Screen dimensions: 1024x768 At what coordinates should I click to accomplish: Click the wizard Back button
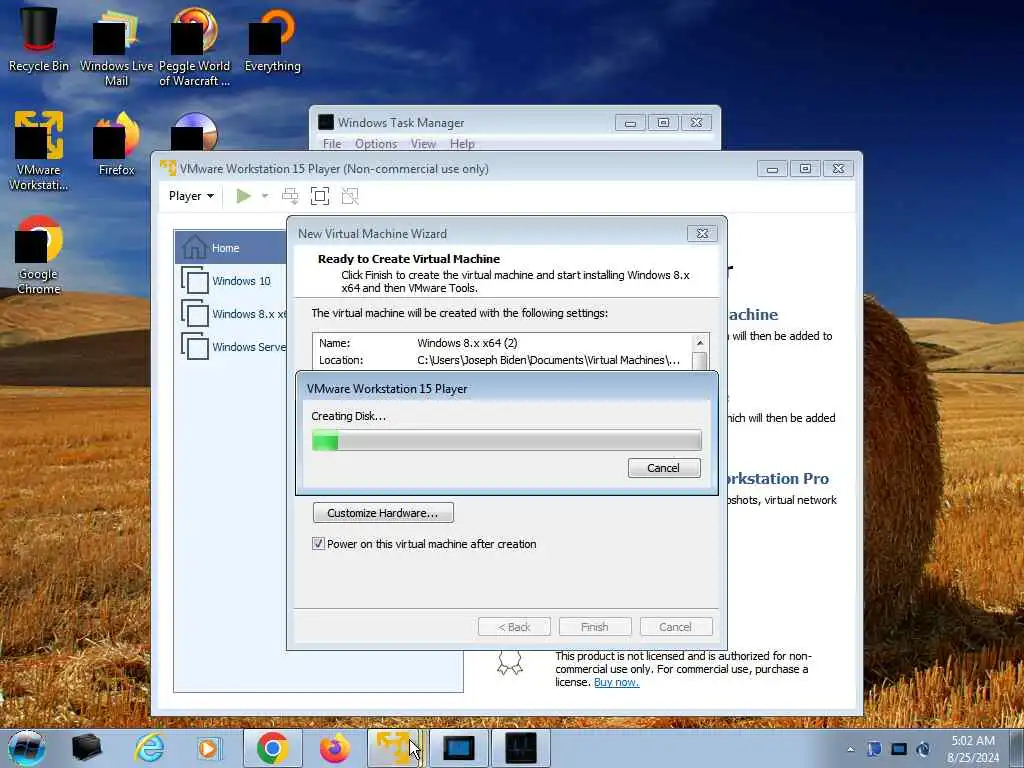click(514, 627)
